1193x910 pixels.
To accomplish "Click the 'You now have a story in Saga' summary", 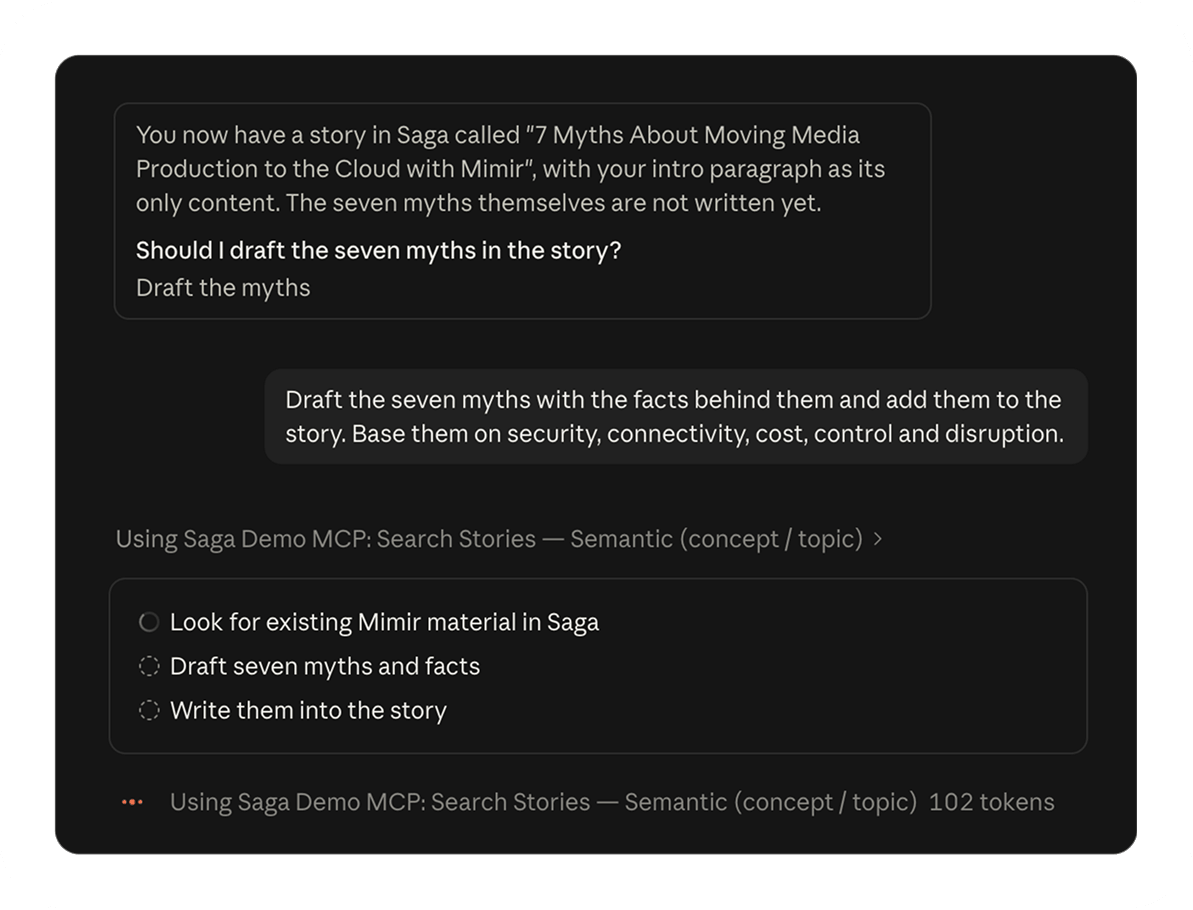I will (510, 169).
